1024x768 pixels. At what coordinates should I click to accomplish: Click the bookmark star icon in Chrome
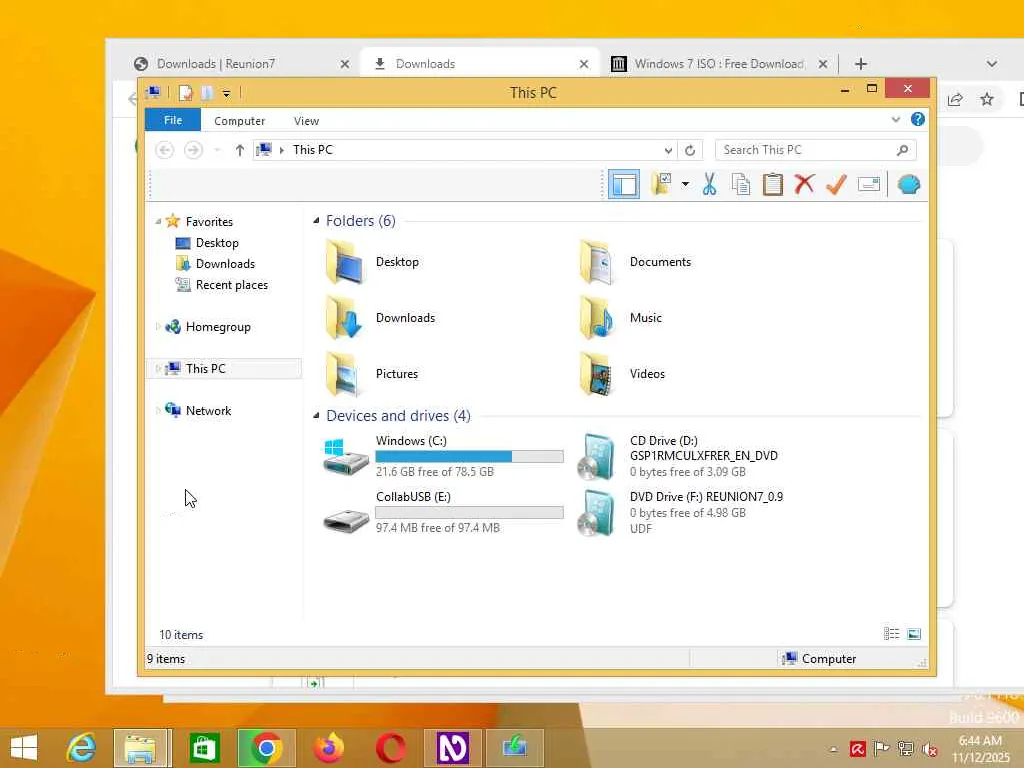coord(987,99)
